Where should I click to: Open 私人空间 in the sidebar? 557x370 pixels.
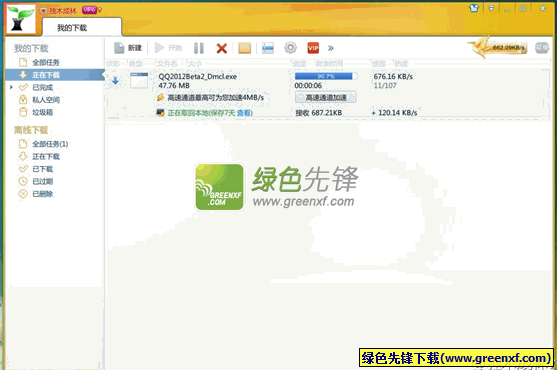[46, 100]
